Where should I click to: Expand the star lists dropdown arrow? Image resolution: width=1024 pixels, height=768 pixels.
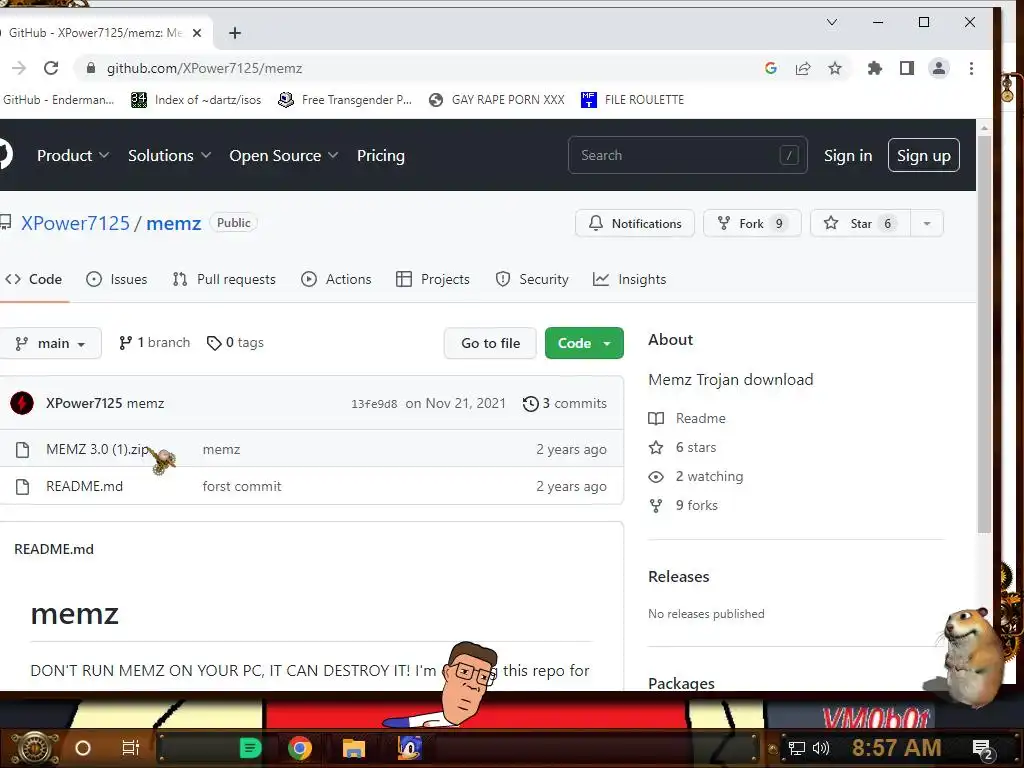(x=927, y=223)
